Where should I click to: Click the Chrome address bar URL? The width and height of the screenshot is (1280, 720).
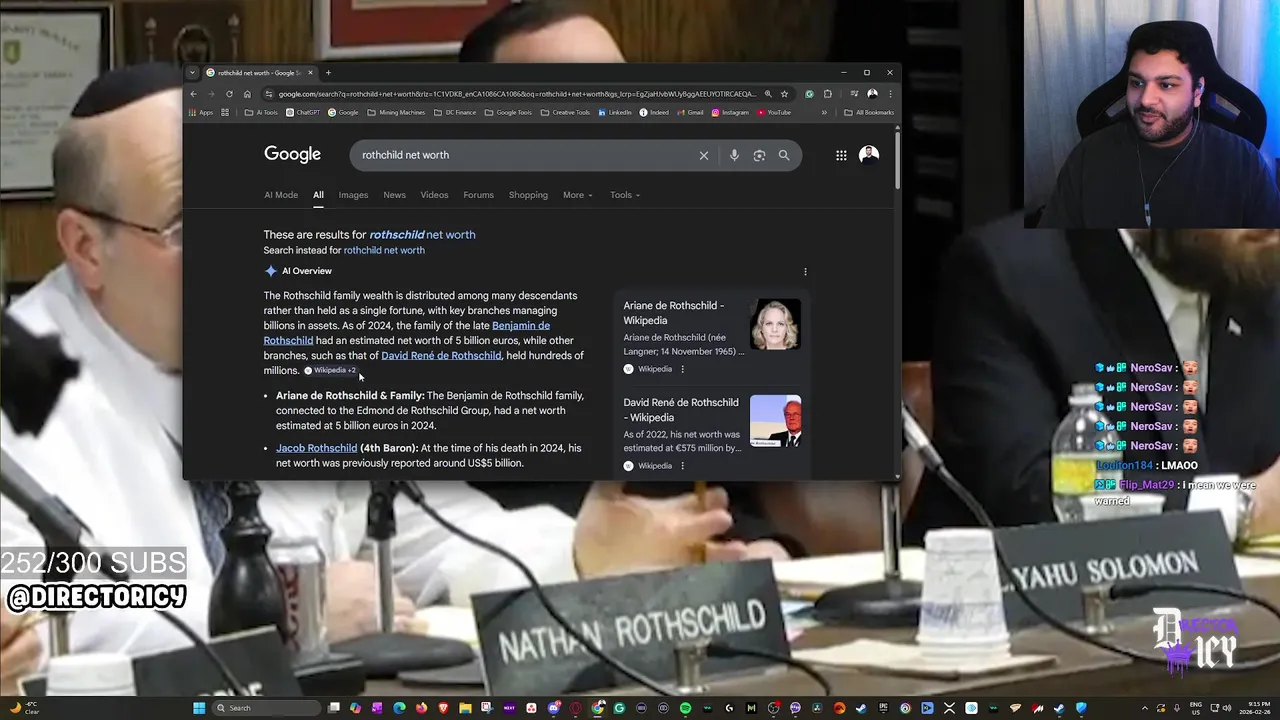click(x=517, y=94)
